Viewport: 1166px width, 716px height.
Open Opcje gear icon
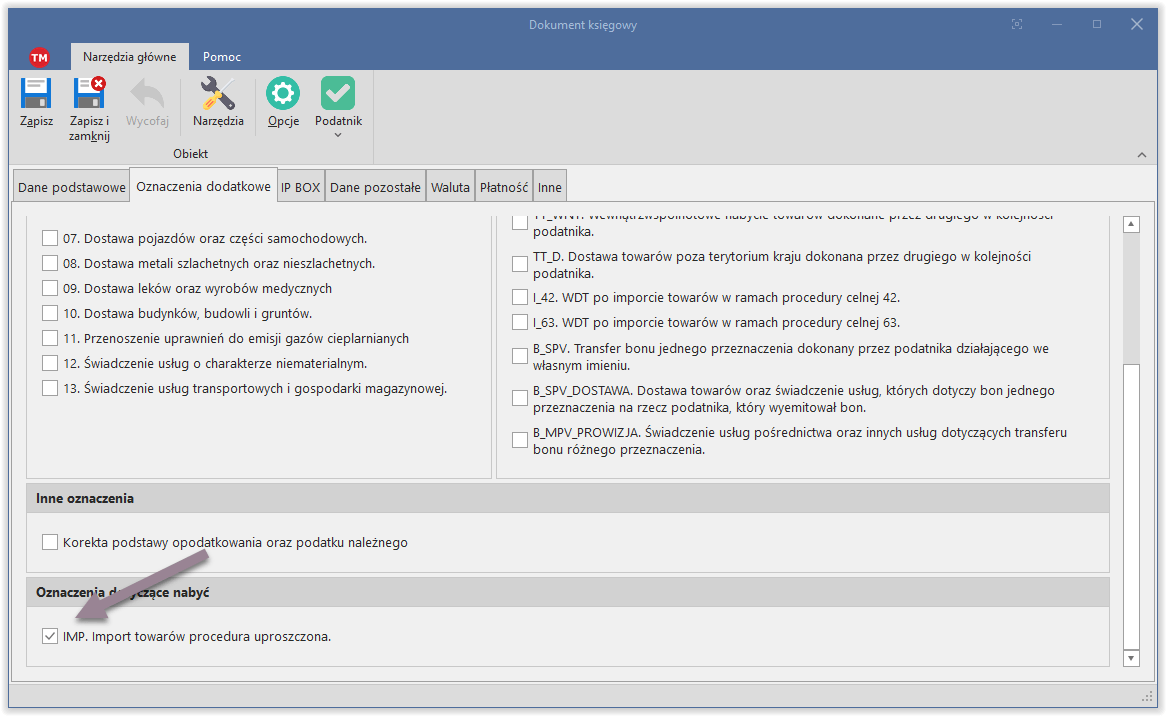tap(283, 94)
